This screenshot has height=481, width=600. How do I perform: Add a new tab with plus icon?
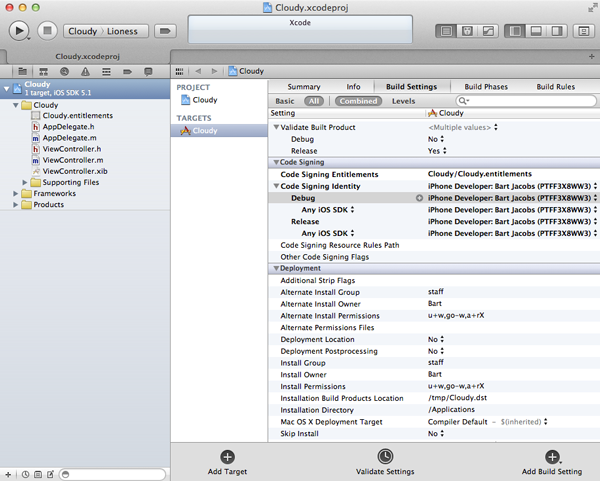pyautogui.click(x=592, y=57)
